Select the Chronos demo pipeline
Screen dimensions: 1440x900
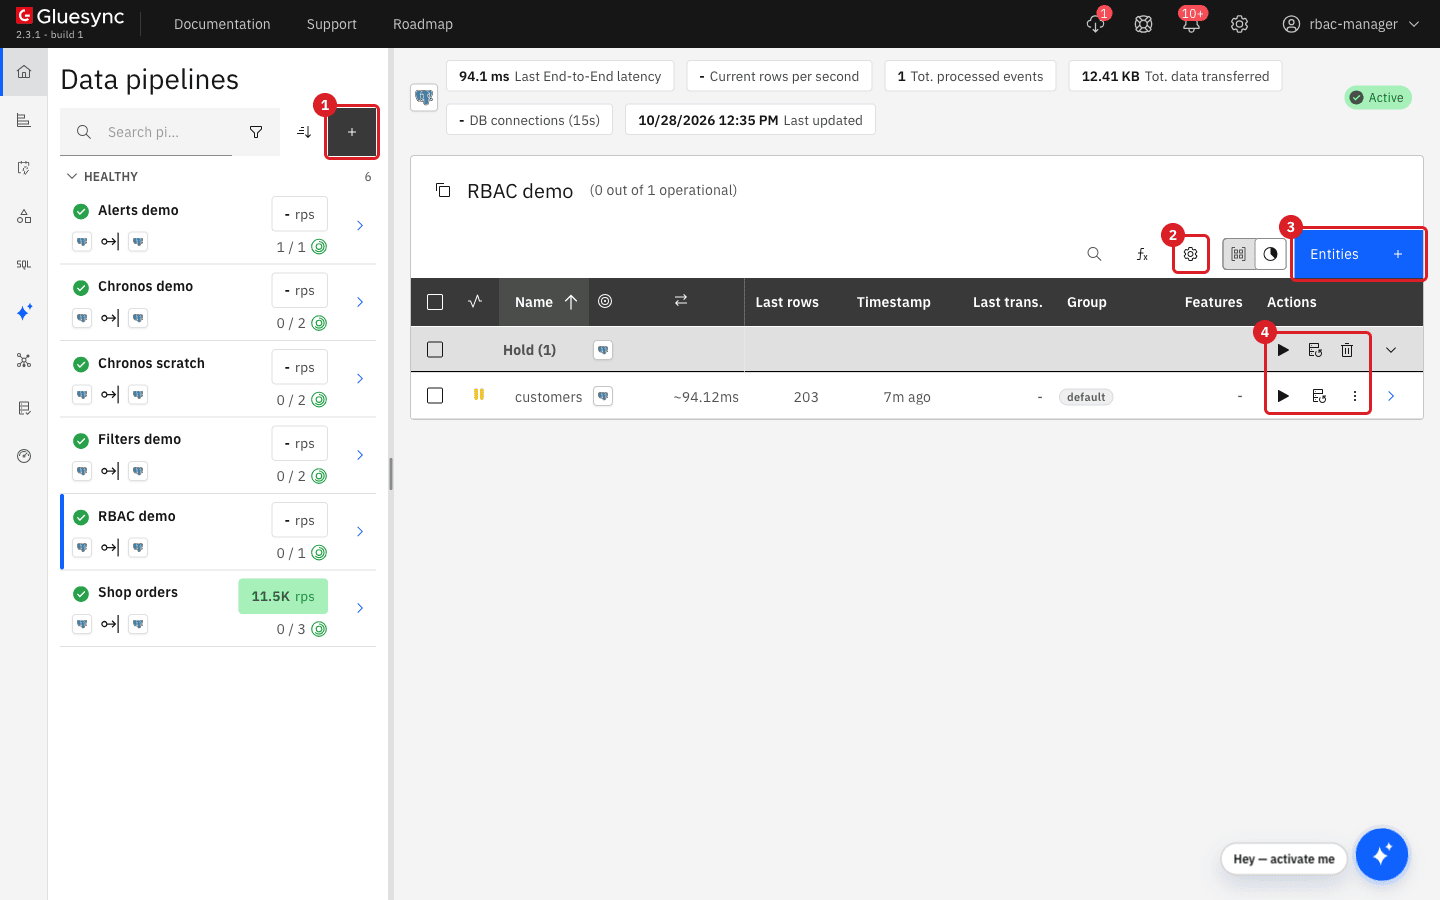[x=218, y=303]
